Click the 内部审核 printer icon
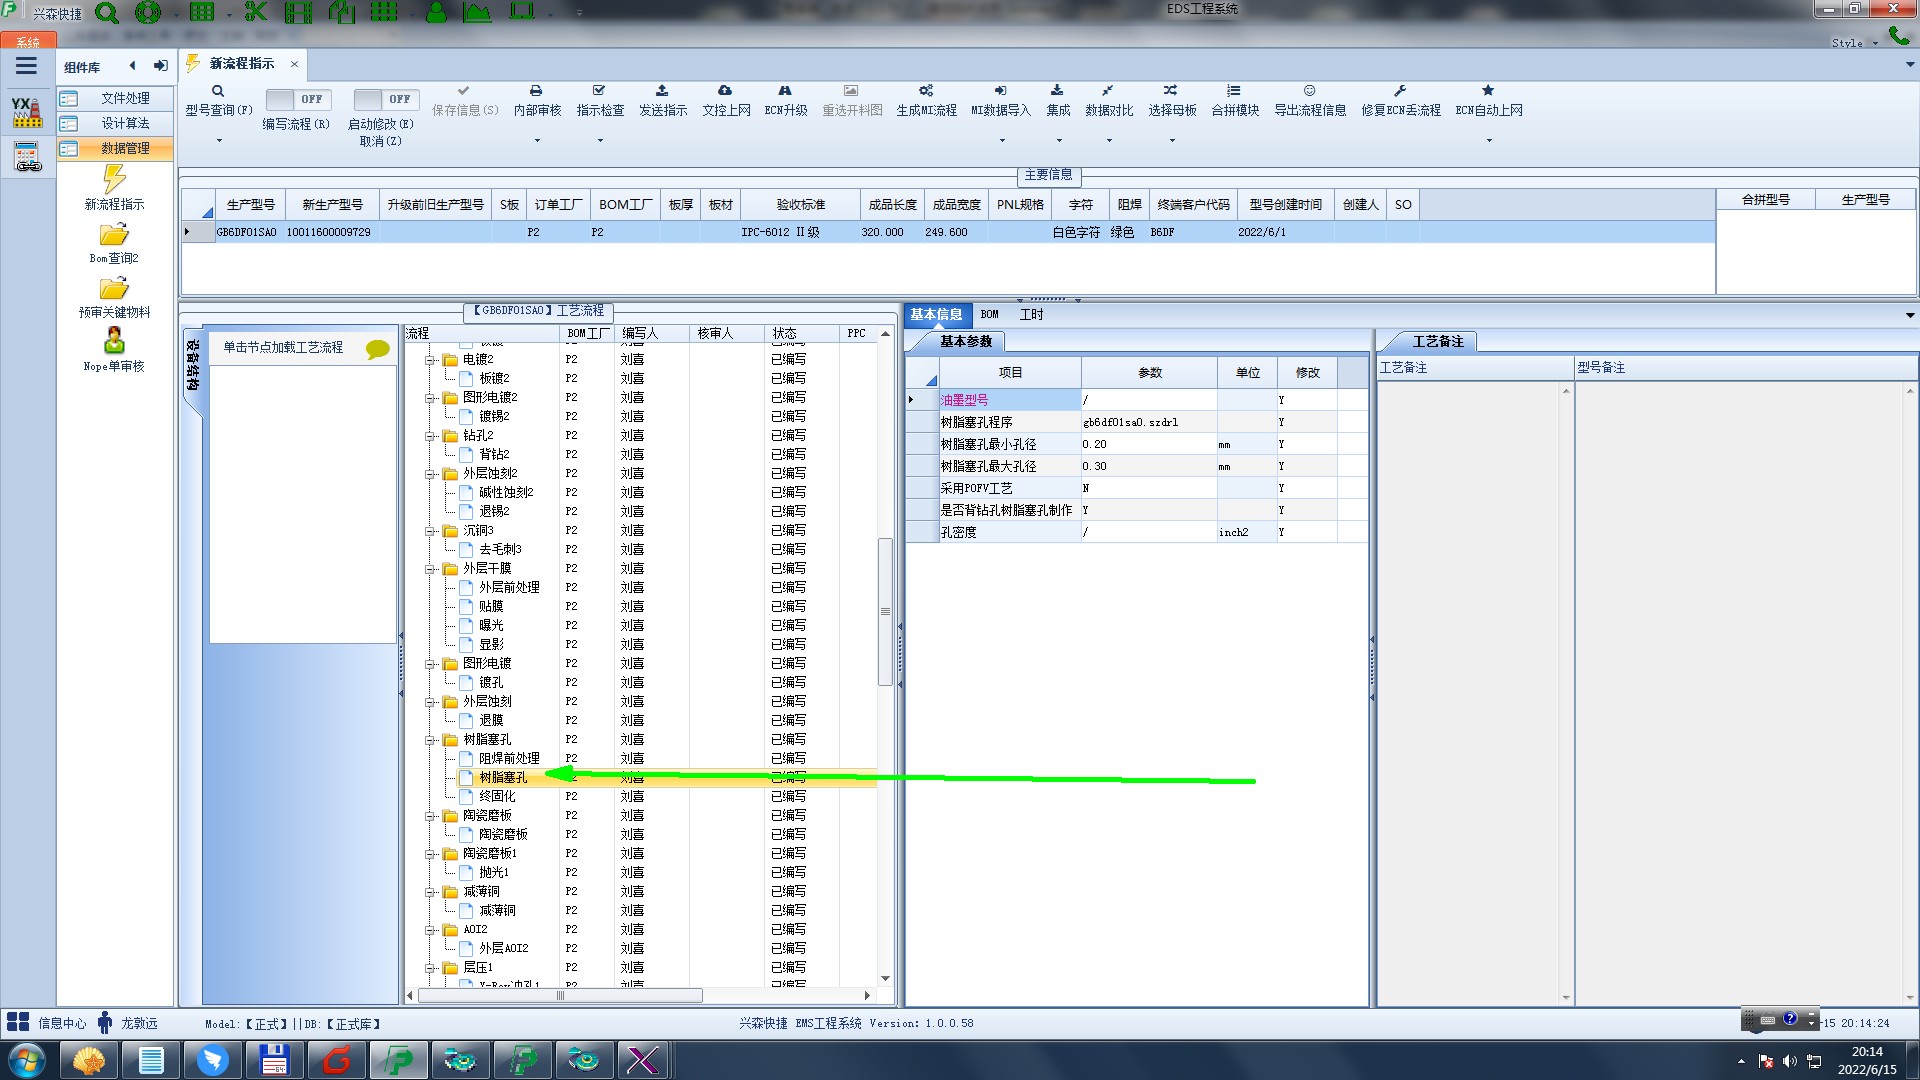 coord(536,91)
